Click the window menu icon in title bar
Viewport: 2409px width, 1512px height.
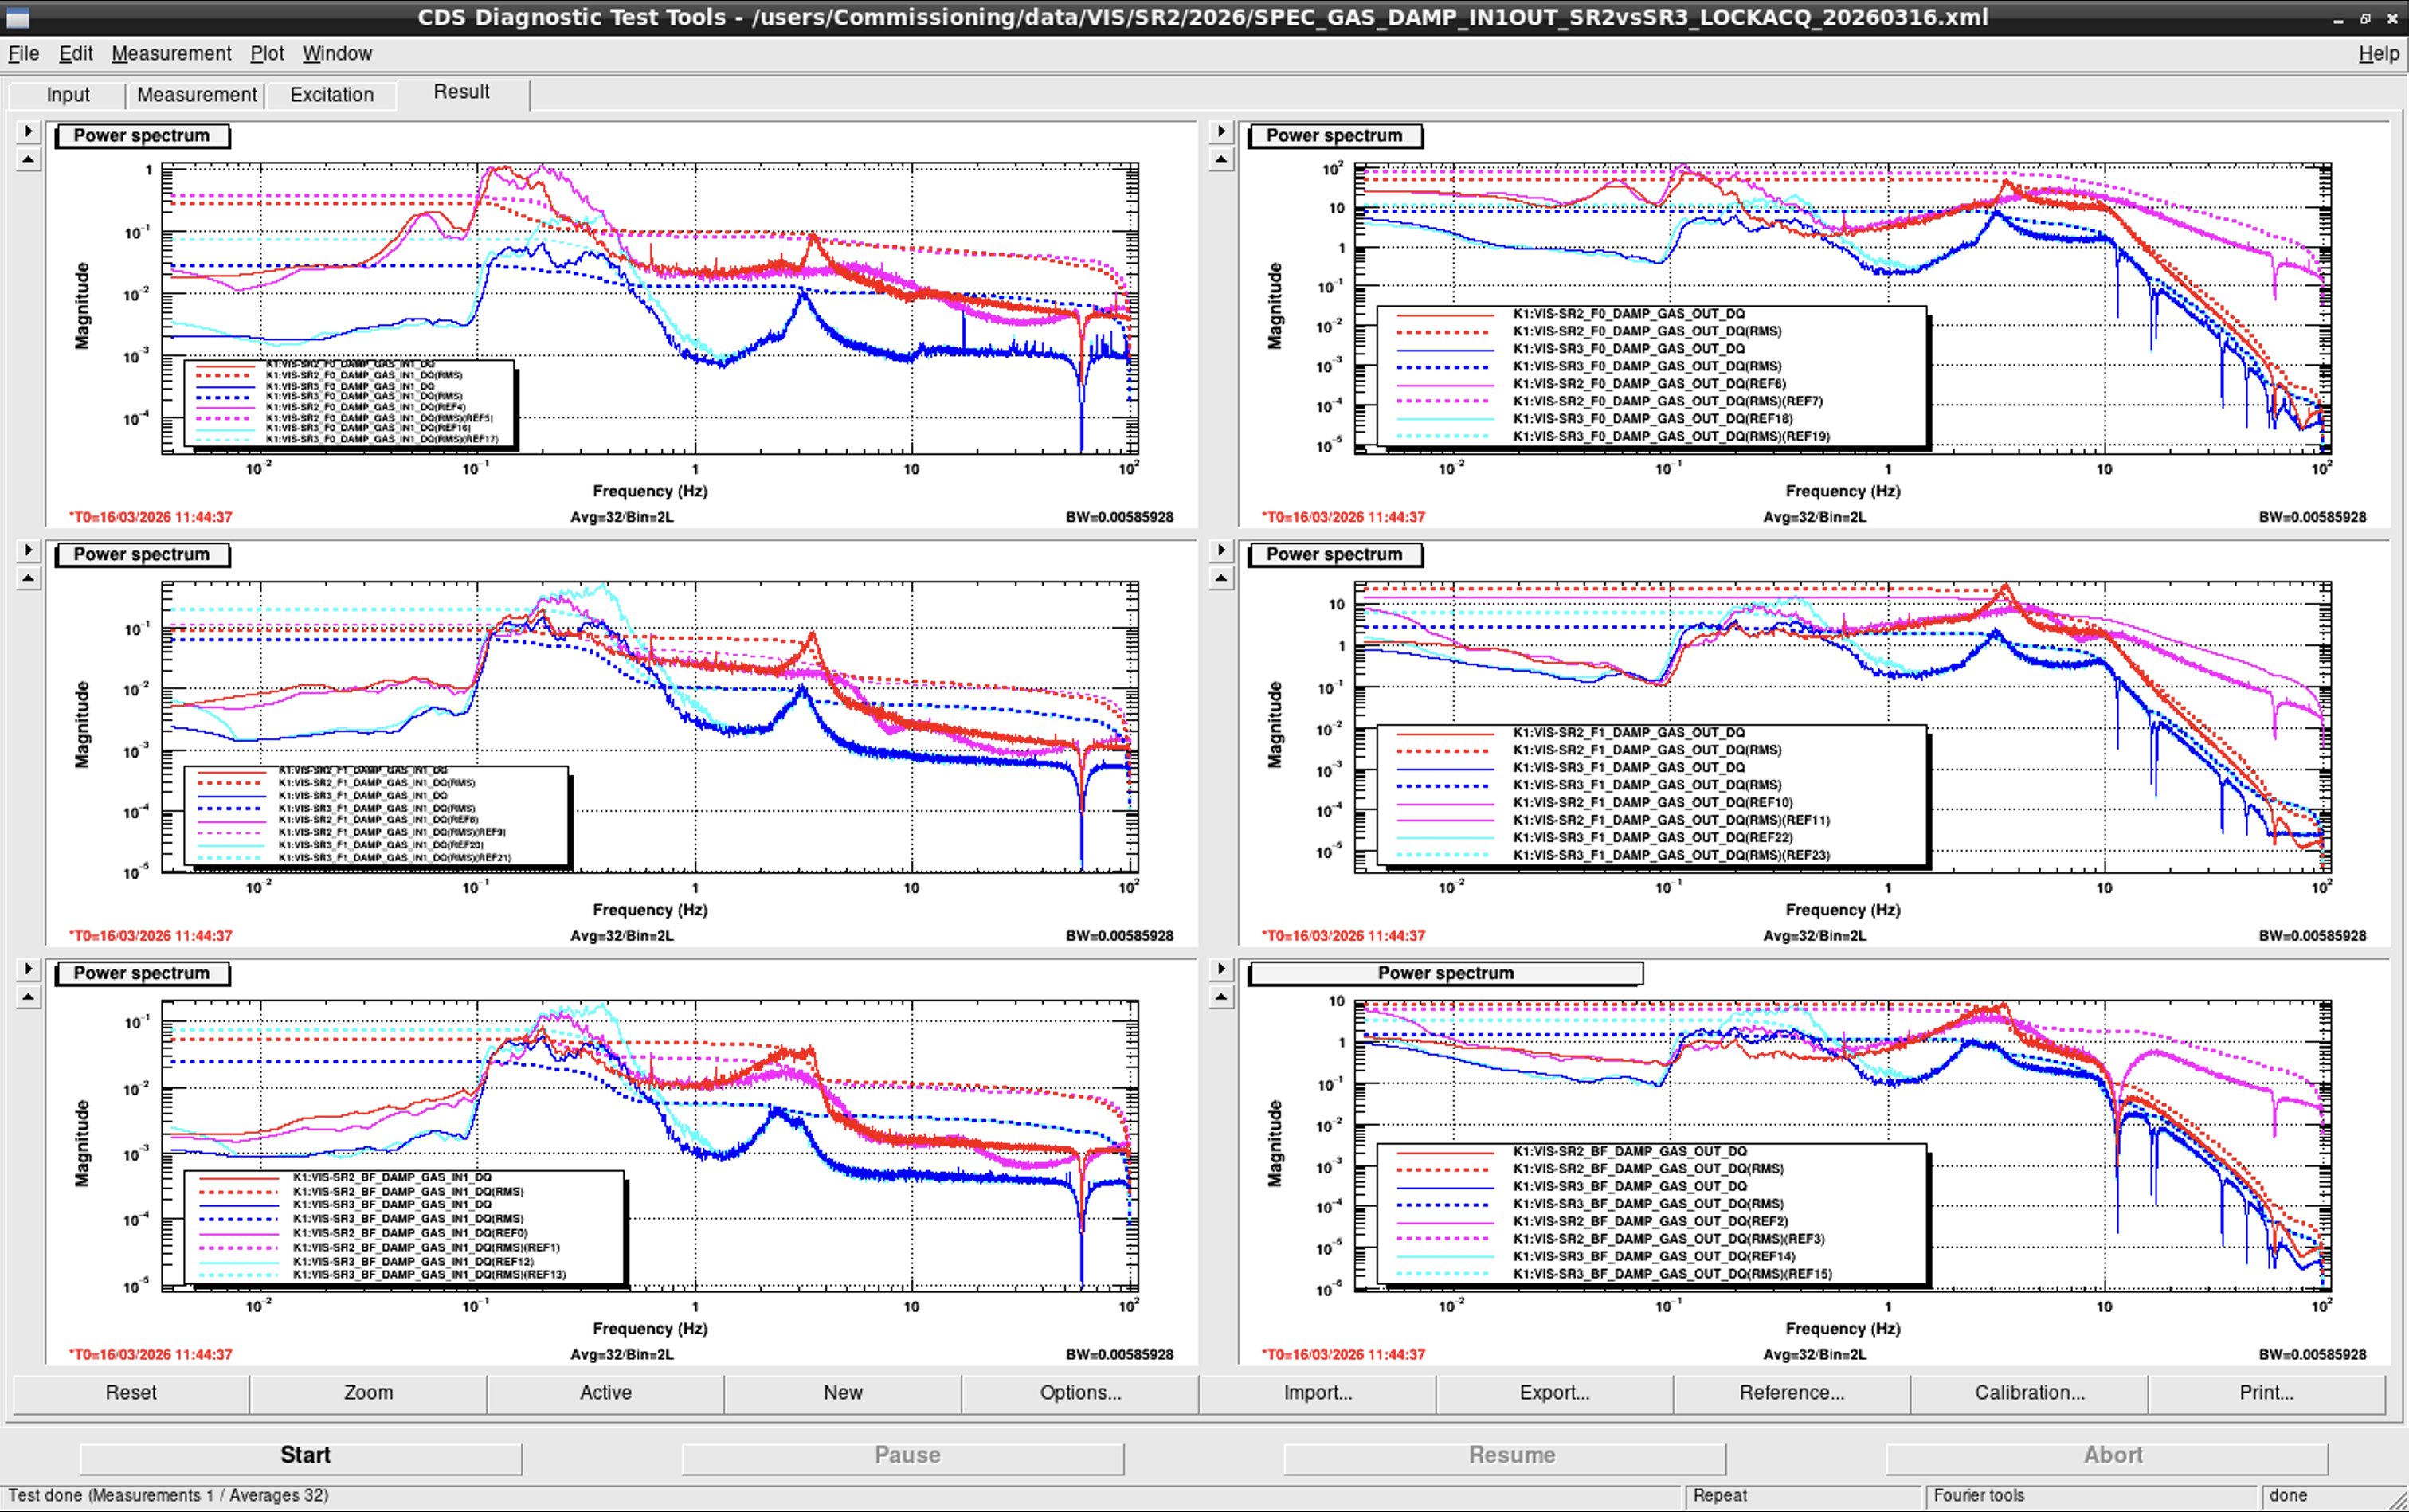(17, 17)
